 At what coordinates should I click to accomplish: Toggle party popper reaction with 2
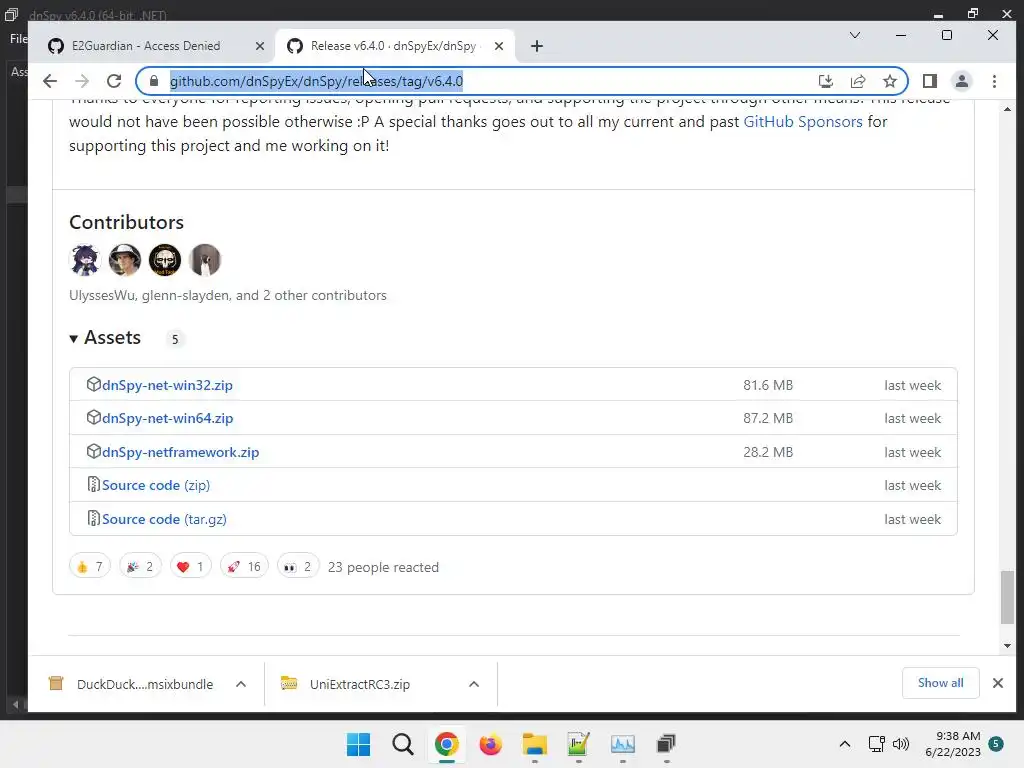140,566
